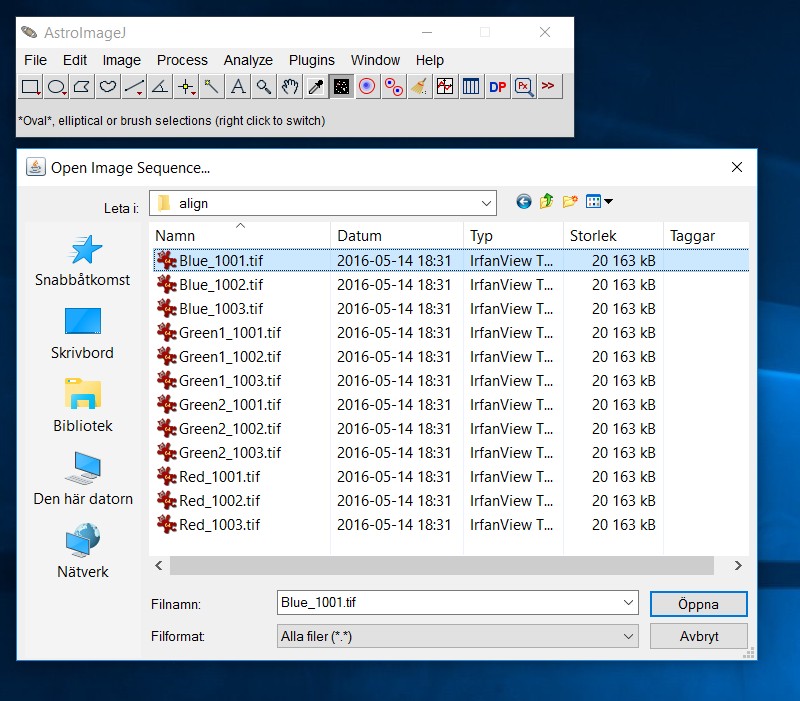The image size is (800, 701).
Task: Click the Px coordinate converter icon
Action: (x=523, y=86)
